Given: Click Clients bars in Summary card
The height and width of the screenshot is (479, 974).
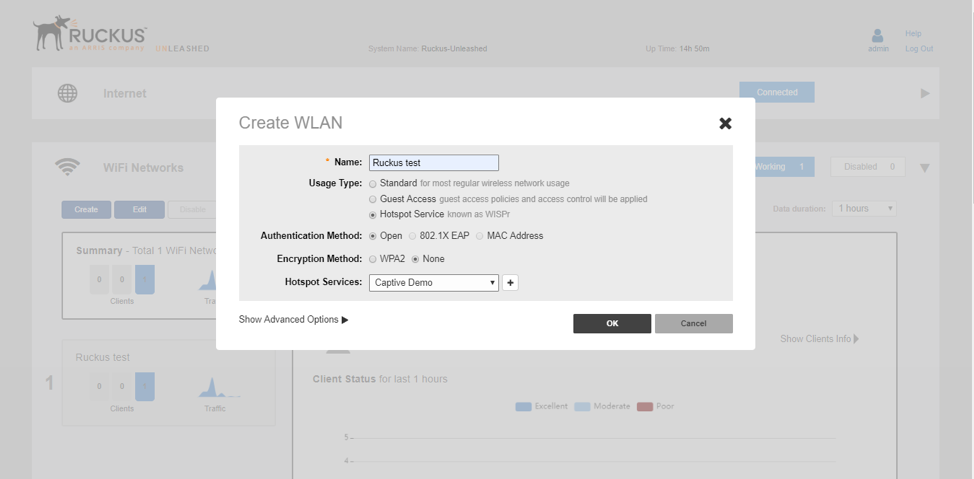Looking at the screenshot, I should pyautogui.click(x=122, y=280).
